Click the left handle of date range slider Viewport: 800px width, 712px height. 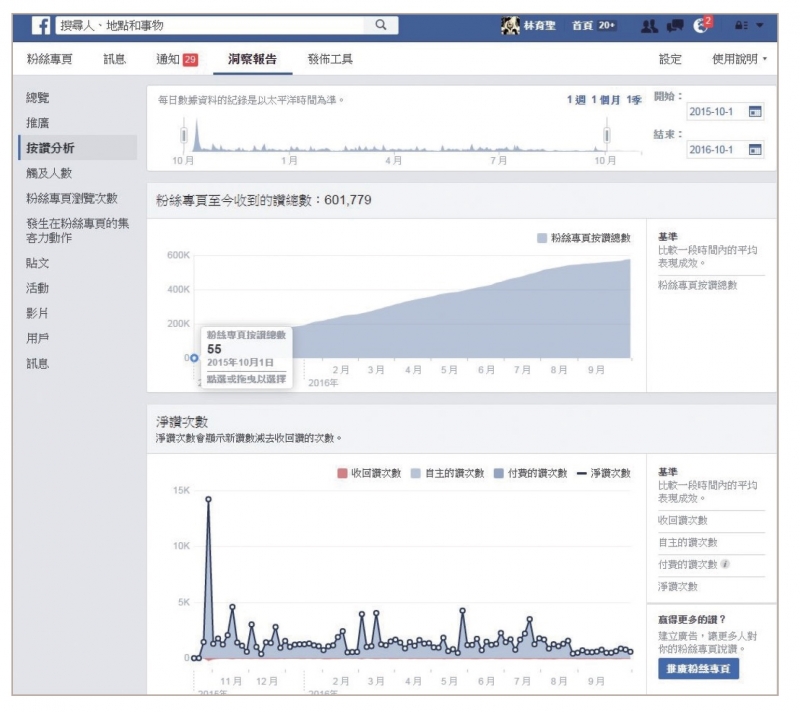pos(184,135)
